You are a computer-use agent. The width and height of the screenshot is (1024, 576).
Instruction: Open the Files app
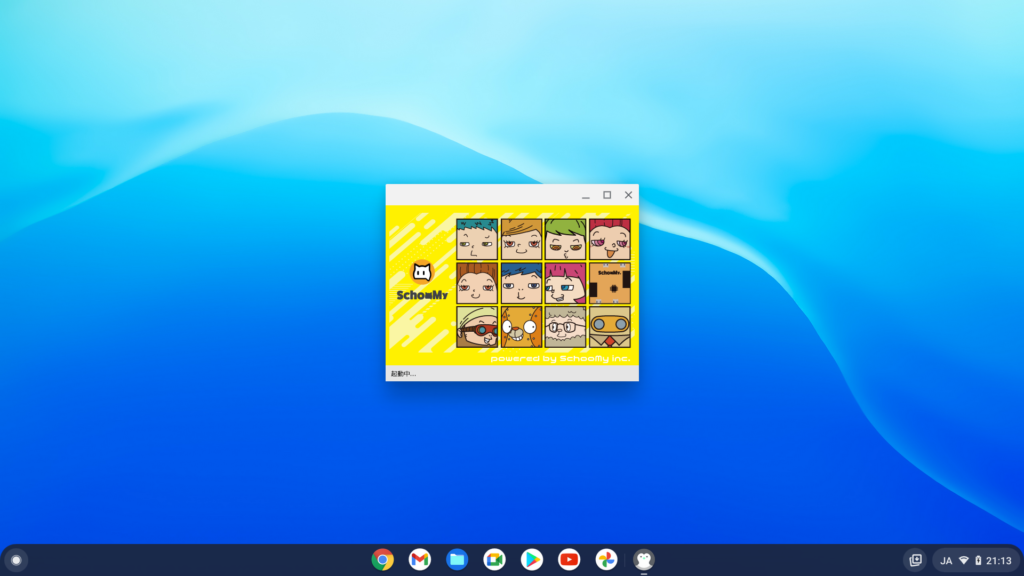pos(457,560)
